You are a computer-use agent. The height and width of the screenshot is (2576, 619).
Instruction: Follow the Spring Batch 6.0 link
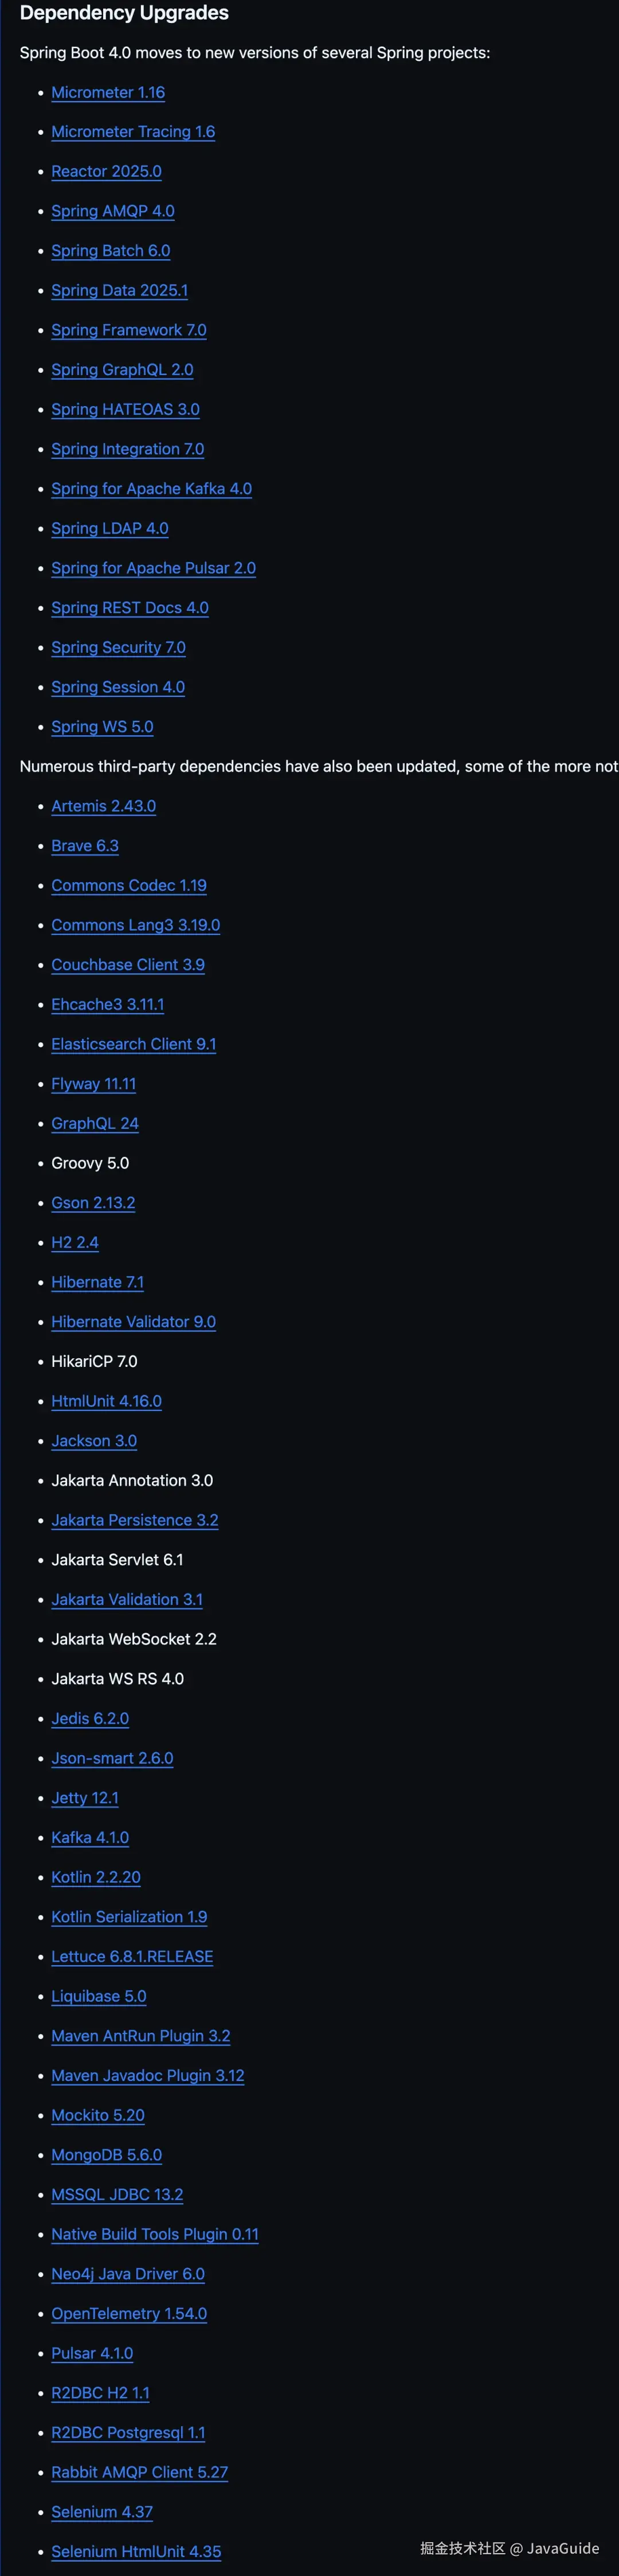click(110, 251)
